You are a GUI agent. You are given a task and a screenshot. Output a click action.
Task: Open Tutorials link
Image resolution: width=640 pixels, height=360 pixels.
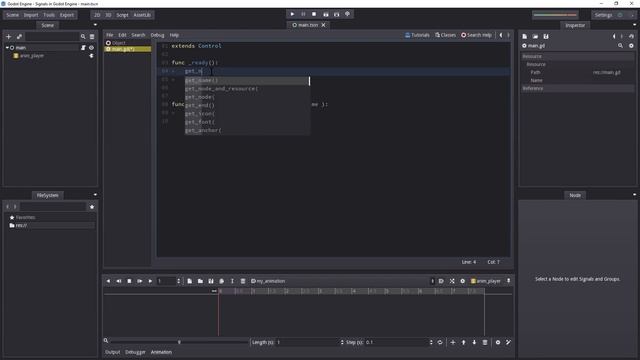pyautogui.click(x=417, y=35)
